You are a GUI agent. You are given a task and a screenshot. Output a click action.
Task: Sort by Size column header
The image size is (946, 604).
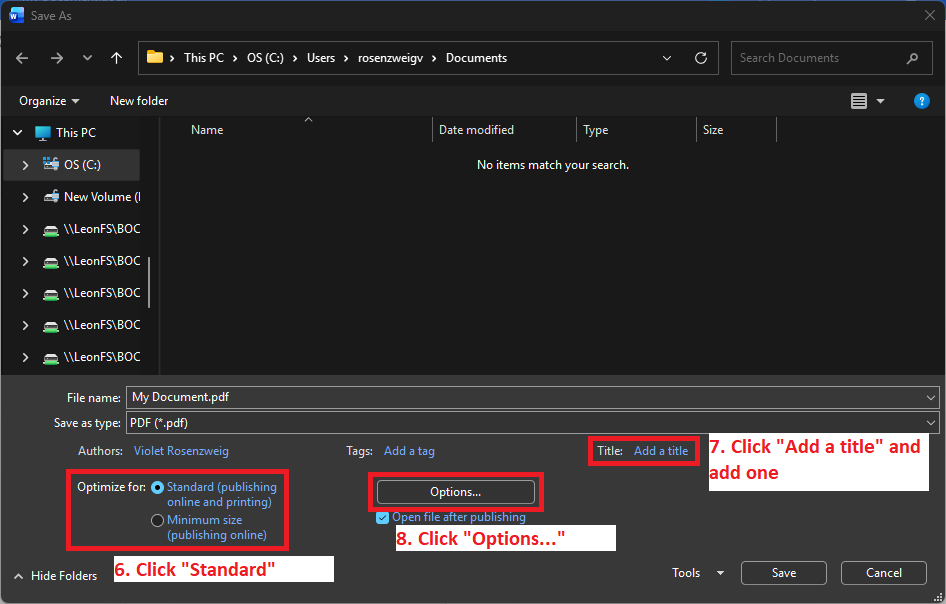click(713, 130)
